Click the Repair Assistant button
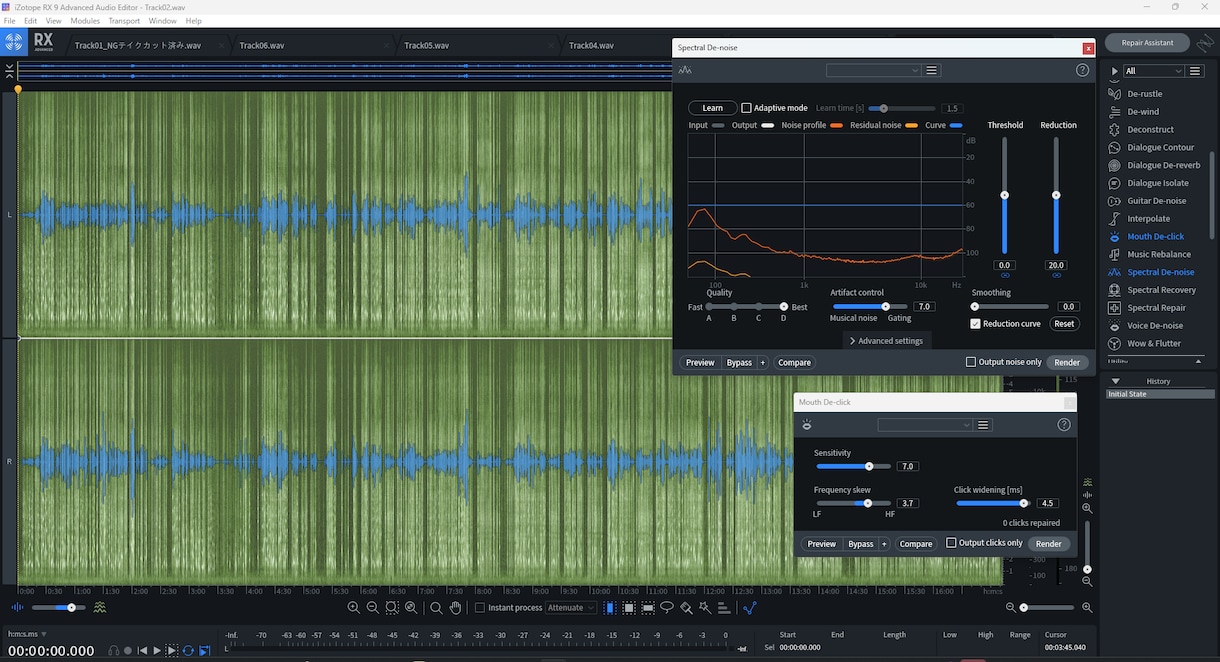 click(x=1147, y=44)
